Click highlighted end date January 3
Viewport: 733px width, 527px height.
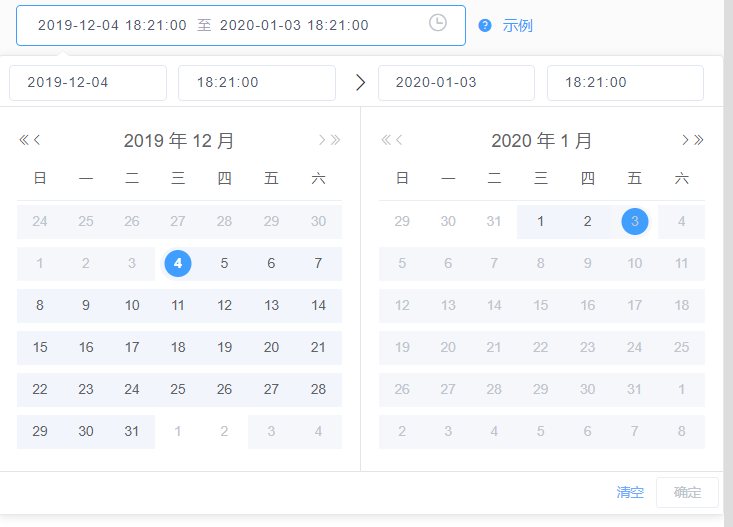(634, 221)
